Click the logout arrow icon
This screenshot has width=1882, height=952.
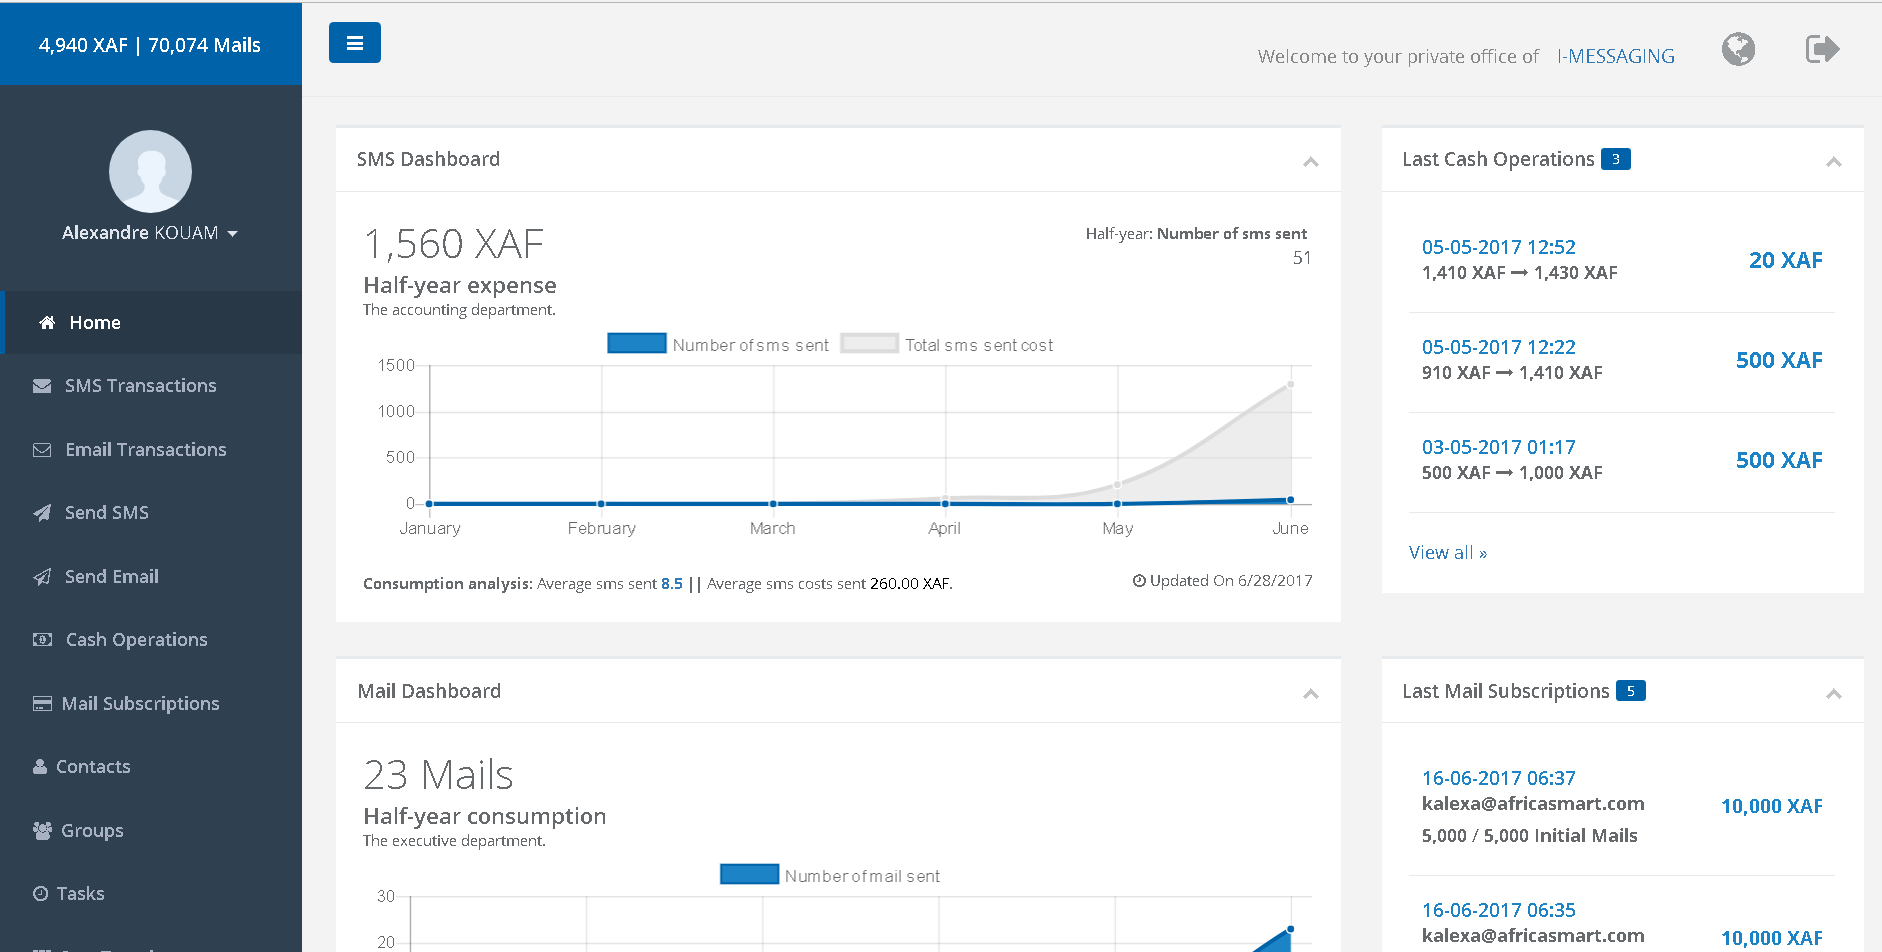[x=1822, y=49]
